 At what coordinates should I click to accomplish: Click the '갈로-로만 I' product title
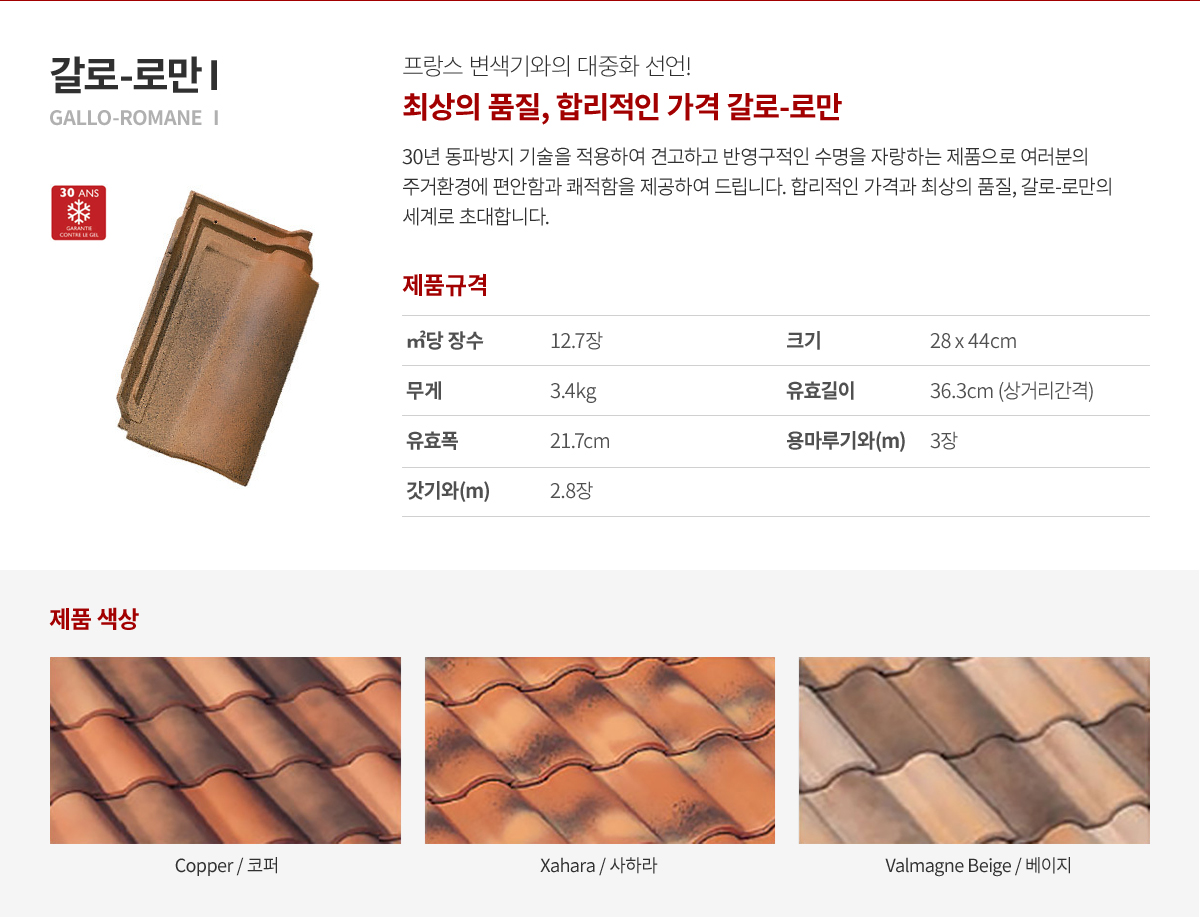pyautogui.click(x=135, y=74)
